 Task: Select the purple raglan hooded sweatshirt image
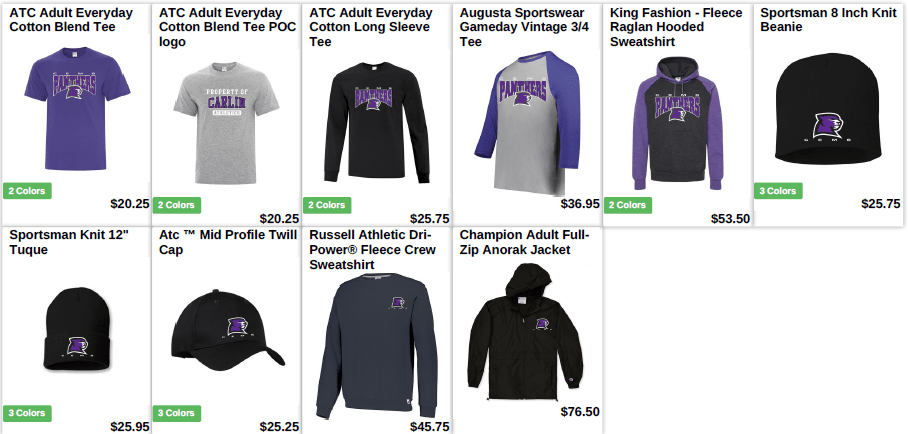[x=677, y=123]
